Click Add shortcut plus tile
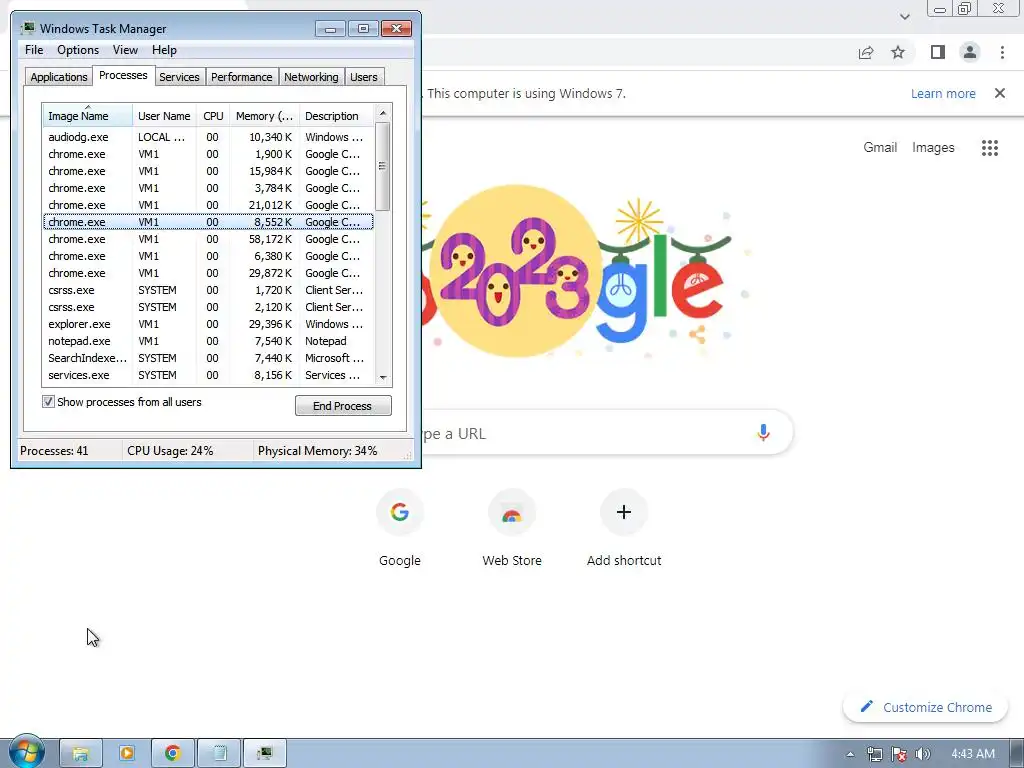 click(x=624, y=529)
